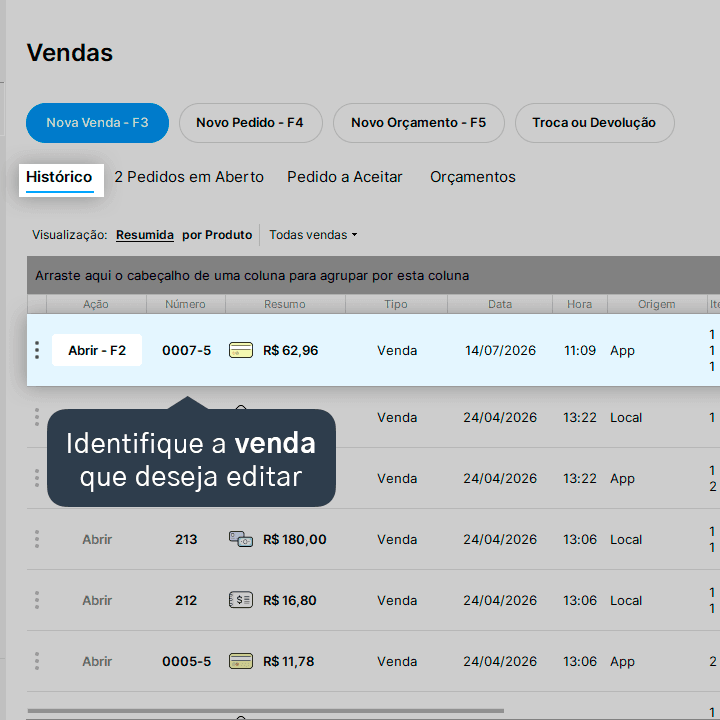Image resolution: width=720 pixels, height=720 pixels.
Task: Sort by the Número column header
Action: pyautogui.click(x=186, y=304)
